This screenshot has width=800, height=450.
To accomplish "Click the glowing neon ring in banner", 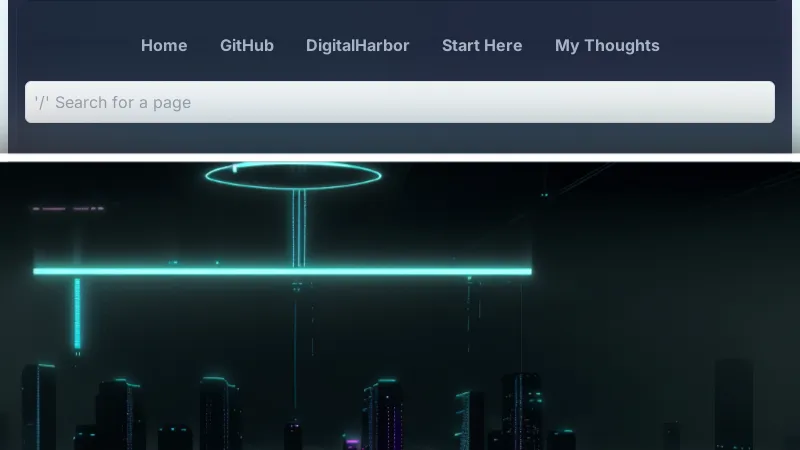I will click(293, 175).
